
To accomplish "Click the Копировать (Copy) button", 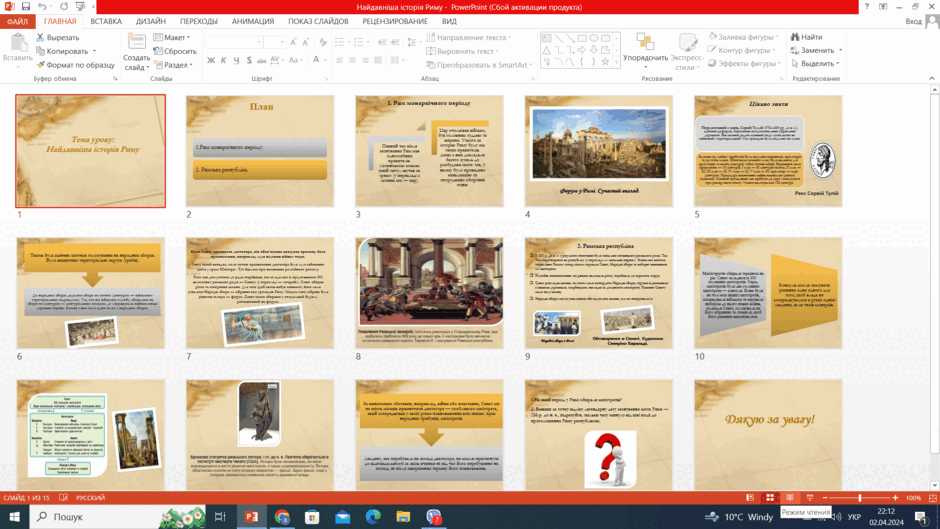I will click(62, 51).
